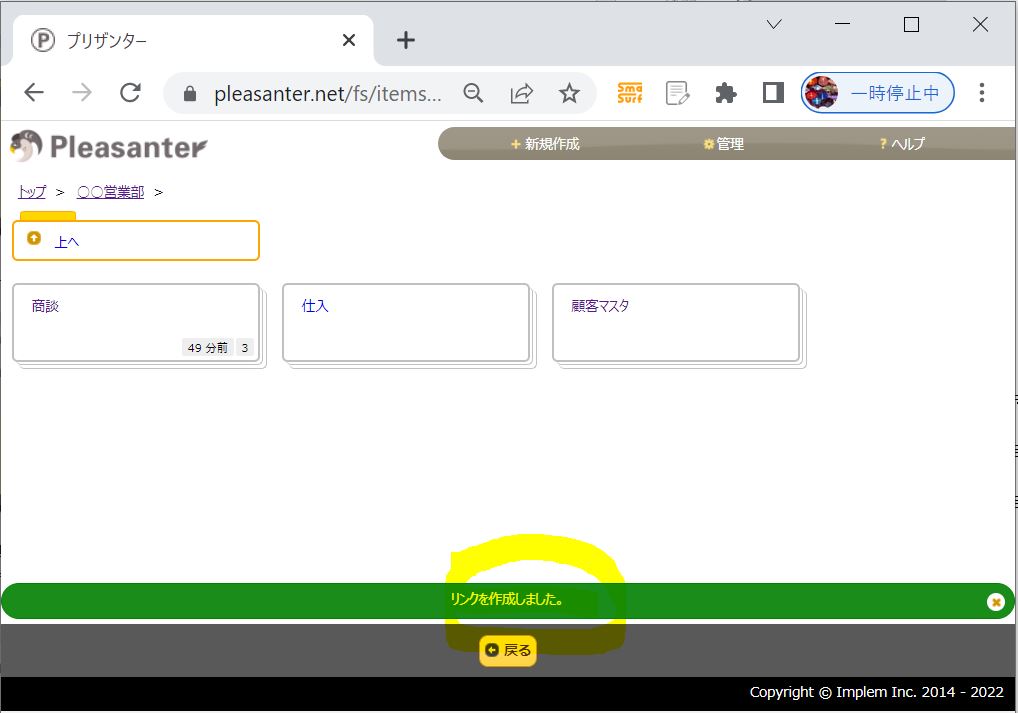Click the ○○営業部 breadcrumb link

110,192
